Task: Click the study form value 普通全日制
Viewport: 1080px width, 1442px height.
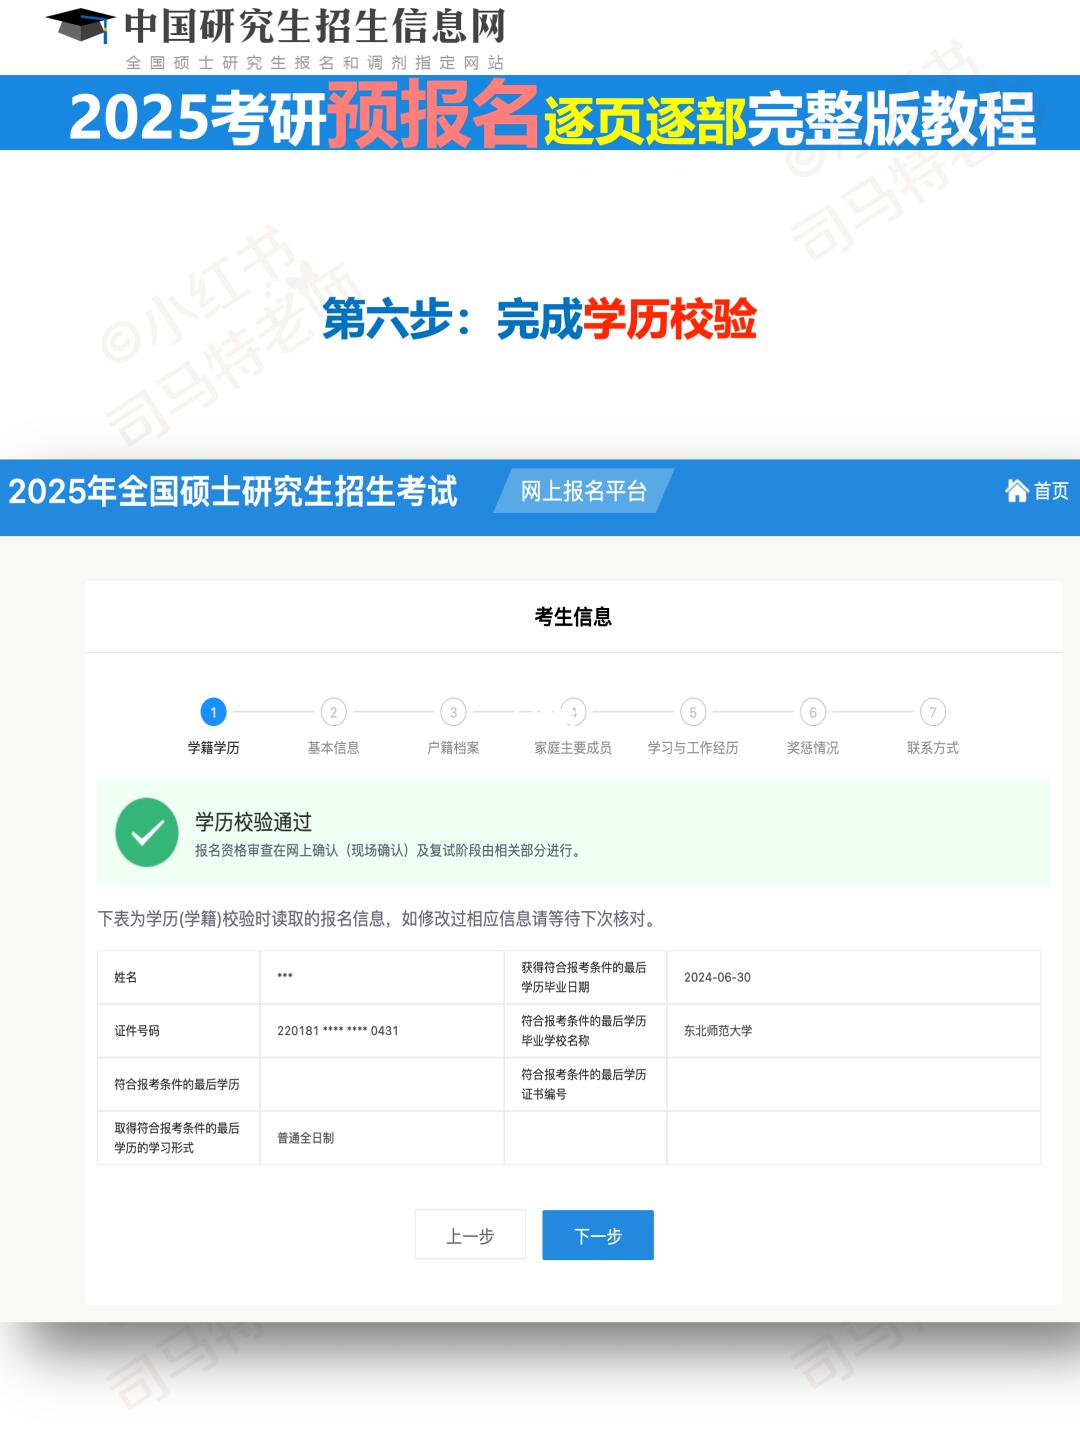Action: click(306, 1138)
